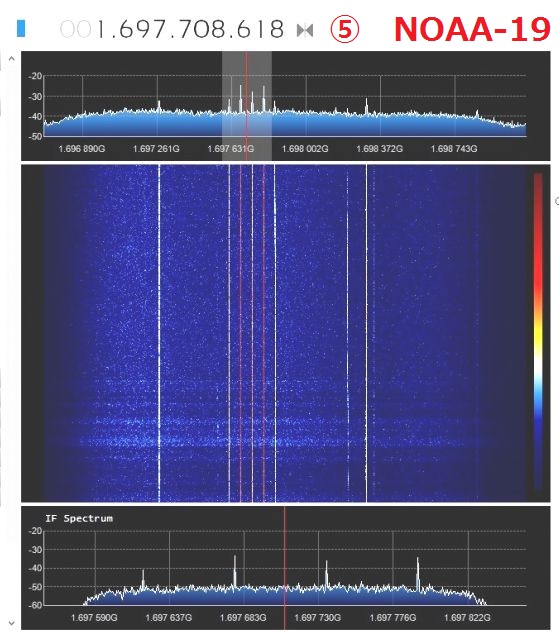Click the 1.696 890G frequency axis label
The image size is (559, 634).
point(82,149)
